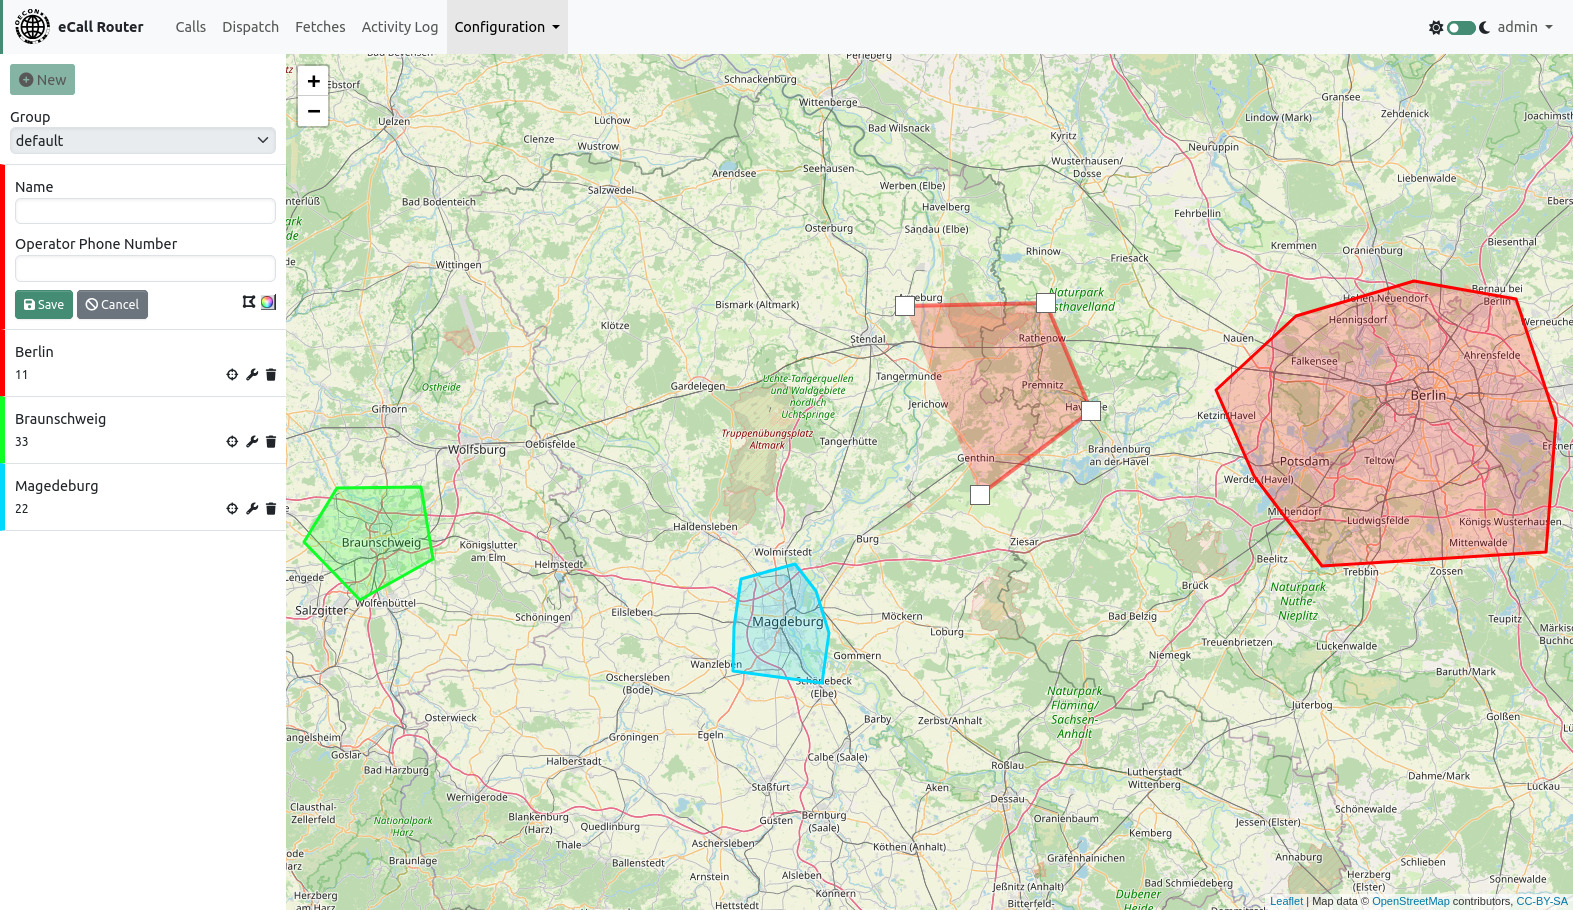Go to the Calls page

[190, 27]
